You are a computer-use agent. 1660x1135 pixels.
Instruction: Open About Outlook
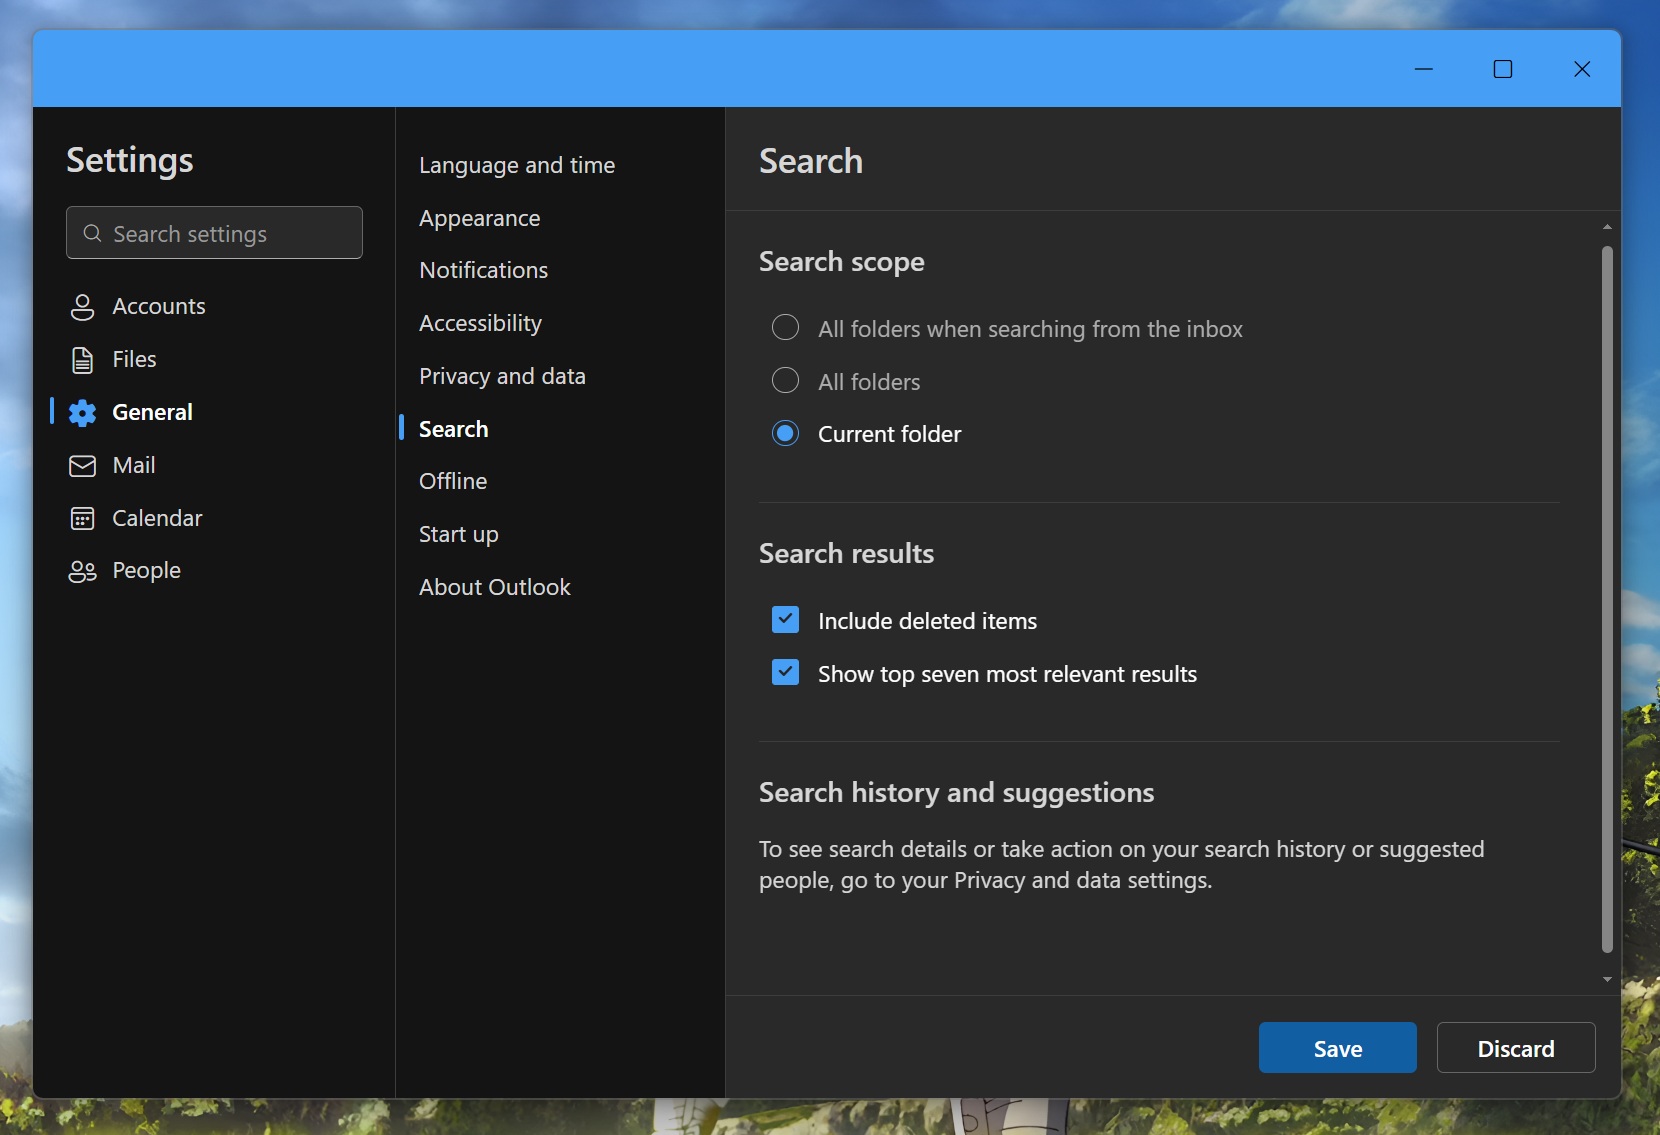(495, 587)
